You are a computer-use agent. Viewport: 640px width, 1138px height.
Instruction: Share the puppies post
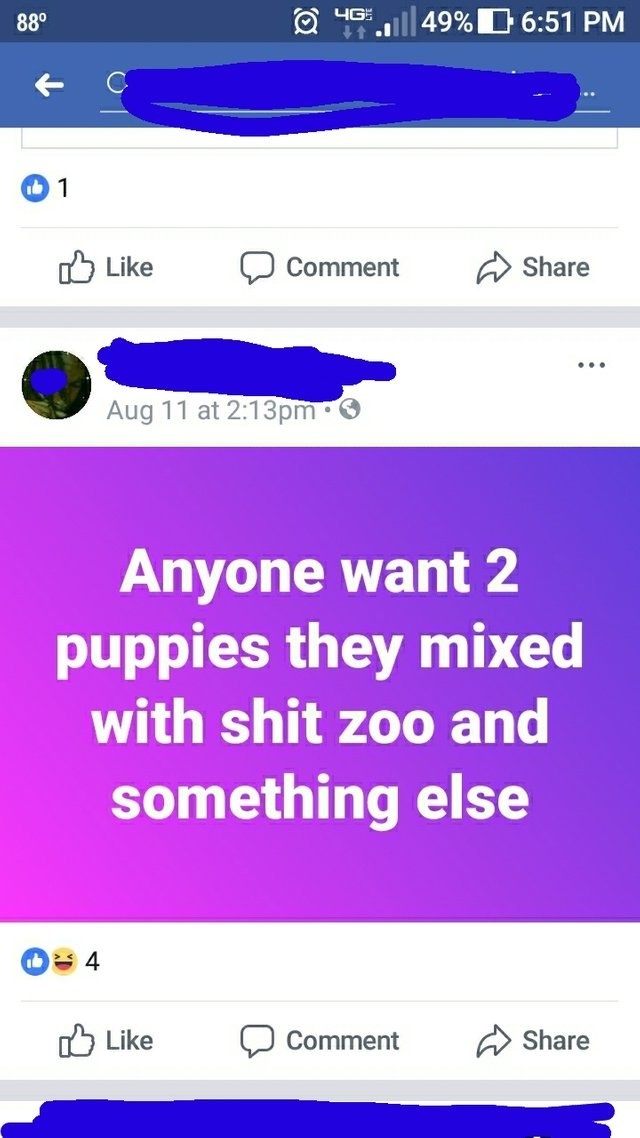533,1040
